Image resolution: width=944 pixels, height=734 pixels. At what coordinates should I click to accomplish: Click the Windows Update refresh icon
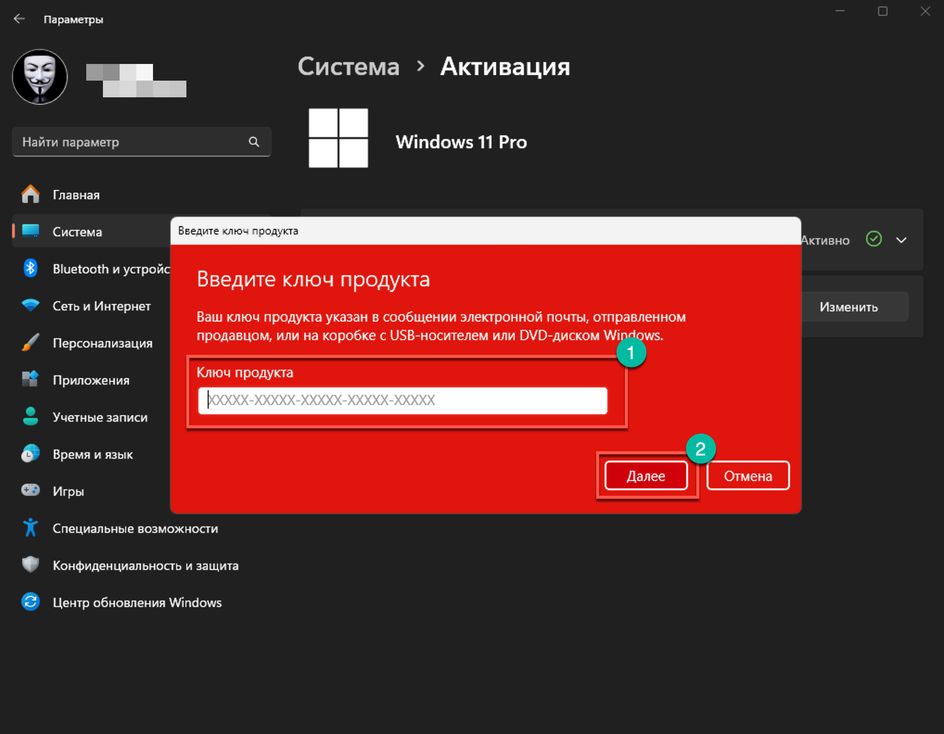point(30,602)
